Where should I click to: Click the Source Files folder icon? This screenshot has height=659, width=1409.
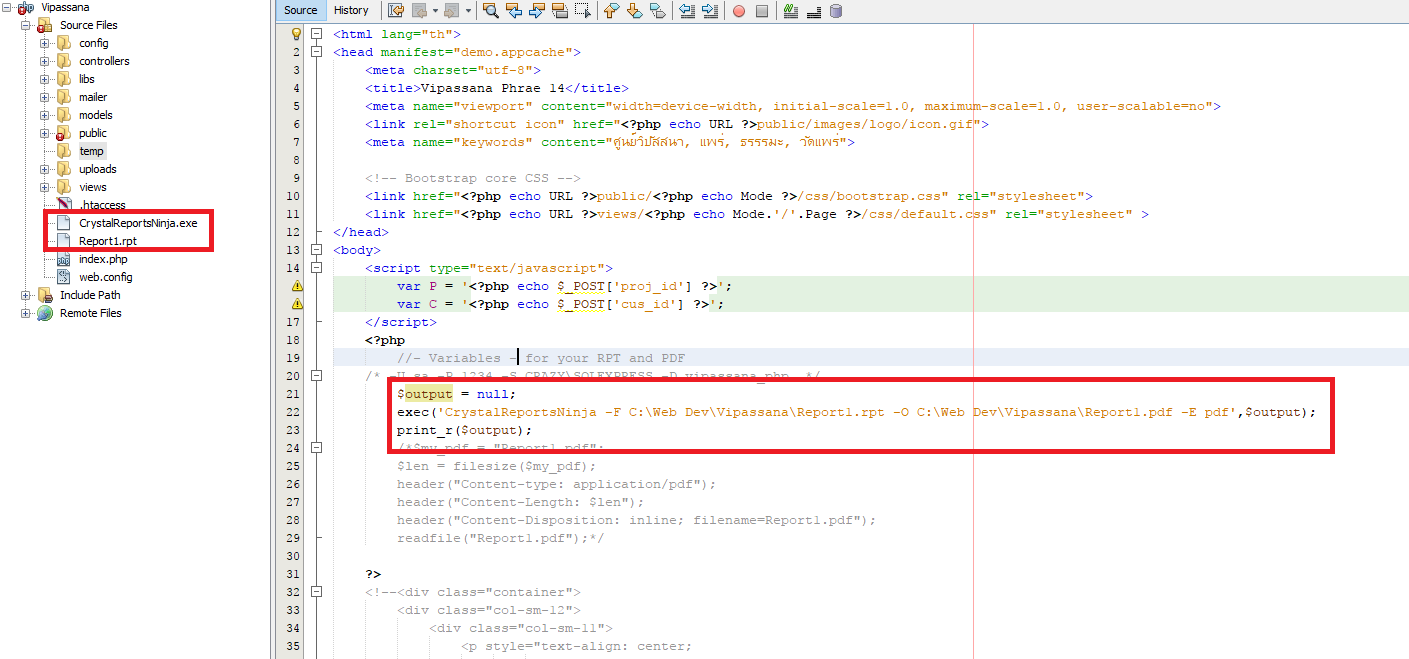tap(45, 25)
